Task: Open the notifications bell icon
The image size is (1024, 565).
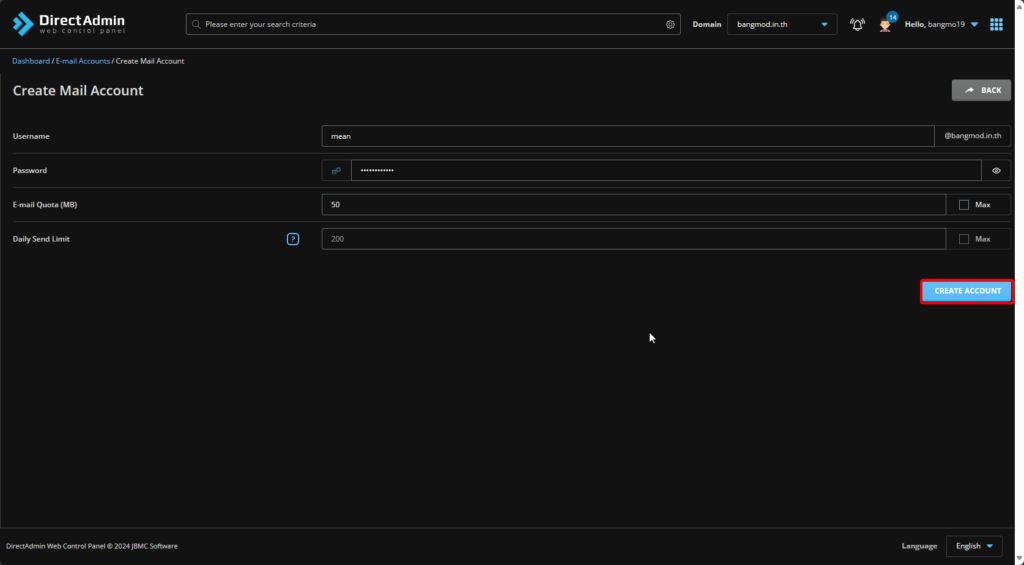Action: (x=857, y=24)
